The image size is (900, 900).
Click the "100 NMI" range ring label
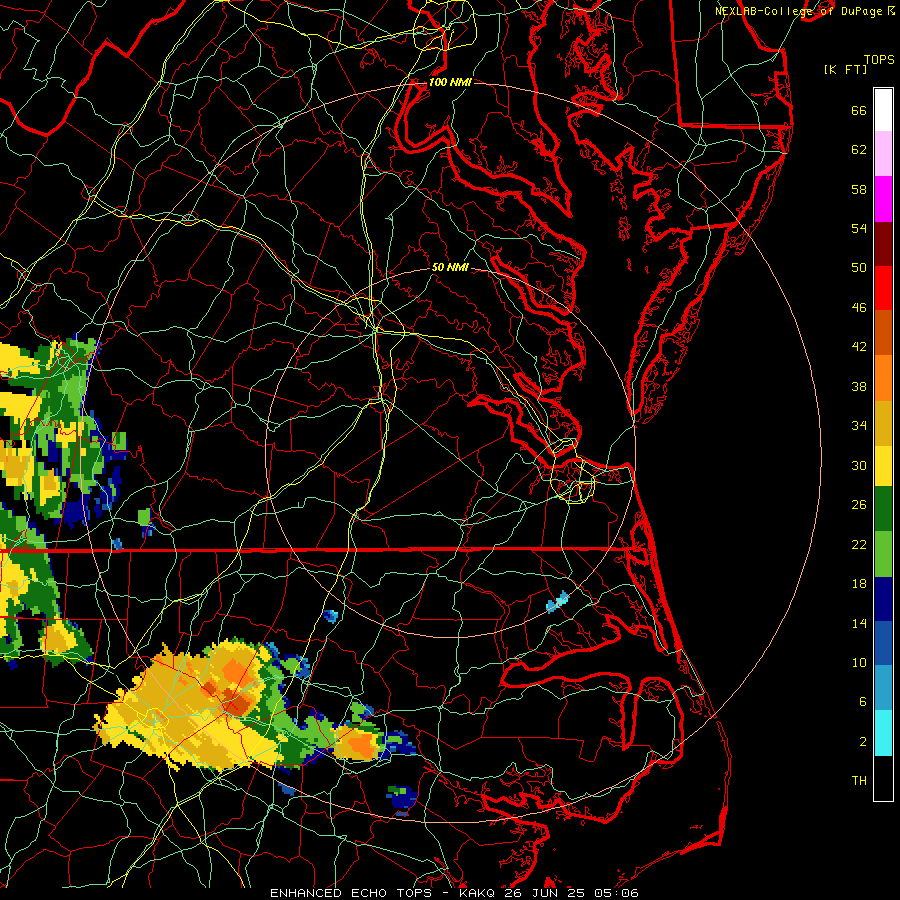(x=450, y=82)
